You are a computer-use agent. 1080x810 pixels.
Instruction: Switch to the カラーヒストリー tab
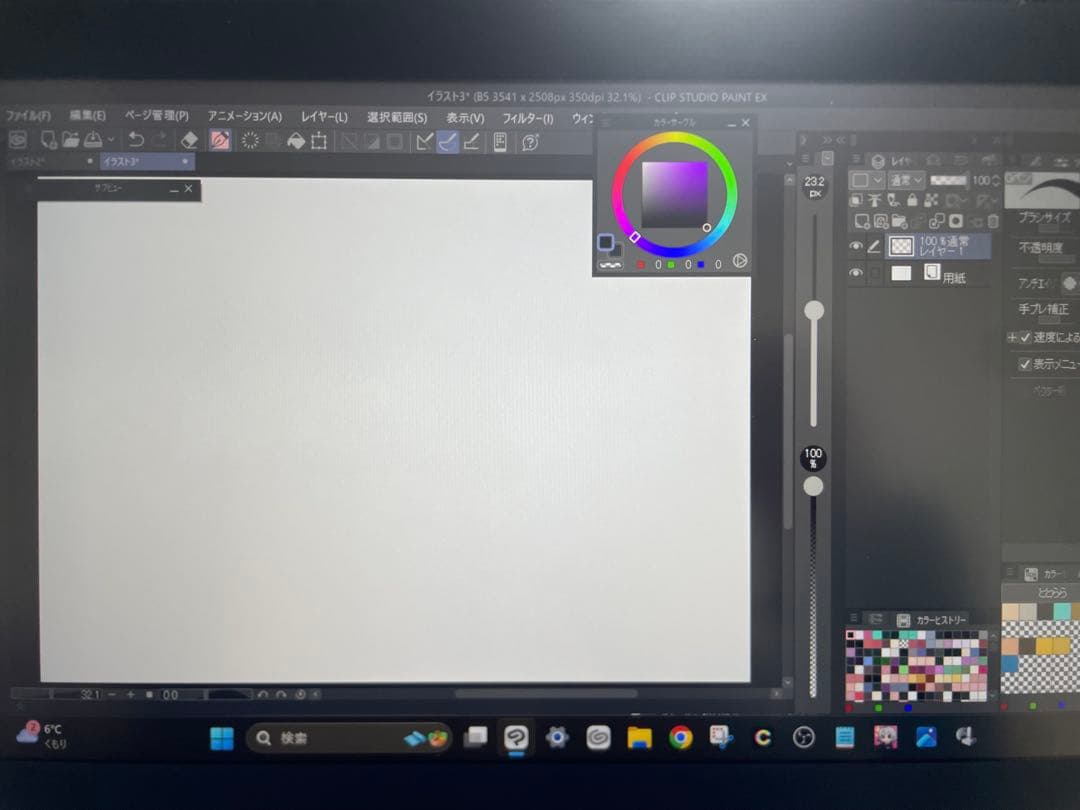coord(932,618)
